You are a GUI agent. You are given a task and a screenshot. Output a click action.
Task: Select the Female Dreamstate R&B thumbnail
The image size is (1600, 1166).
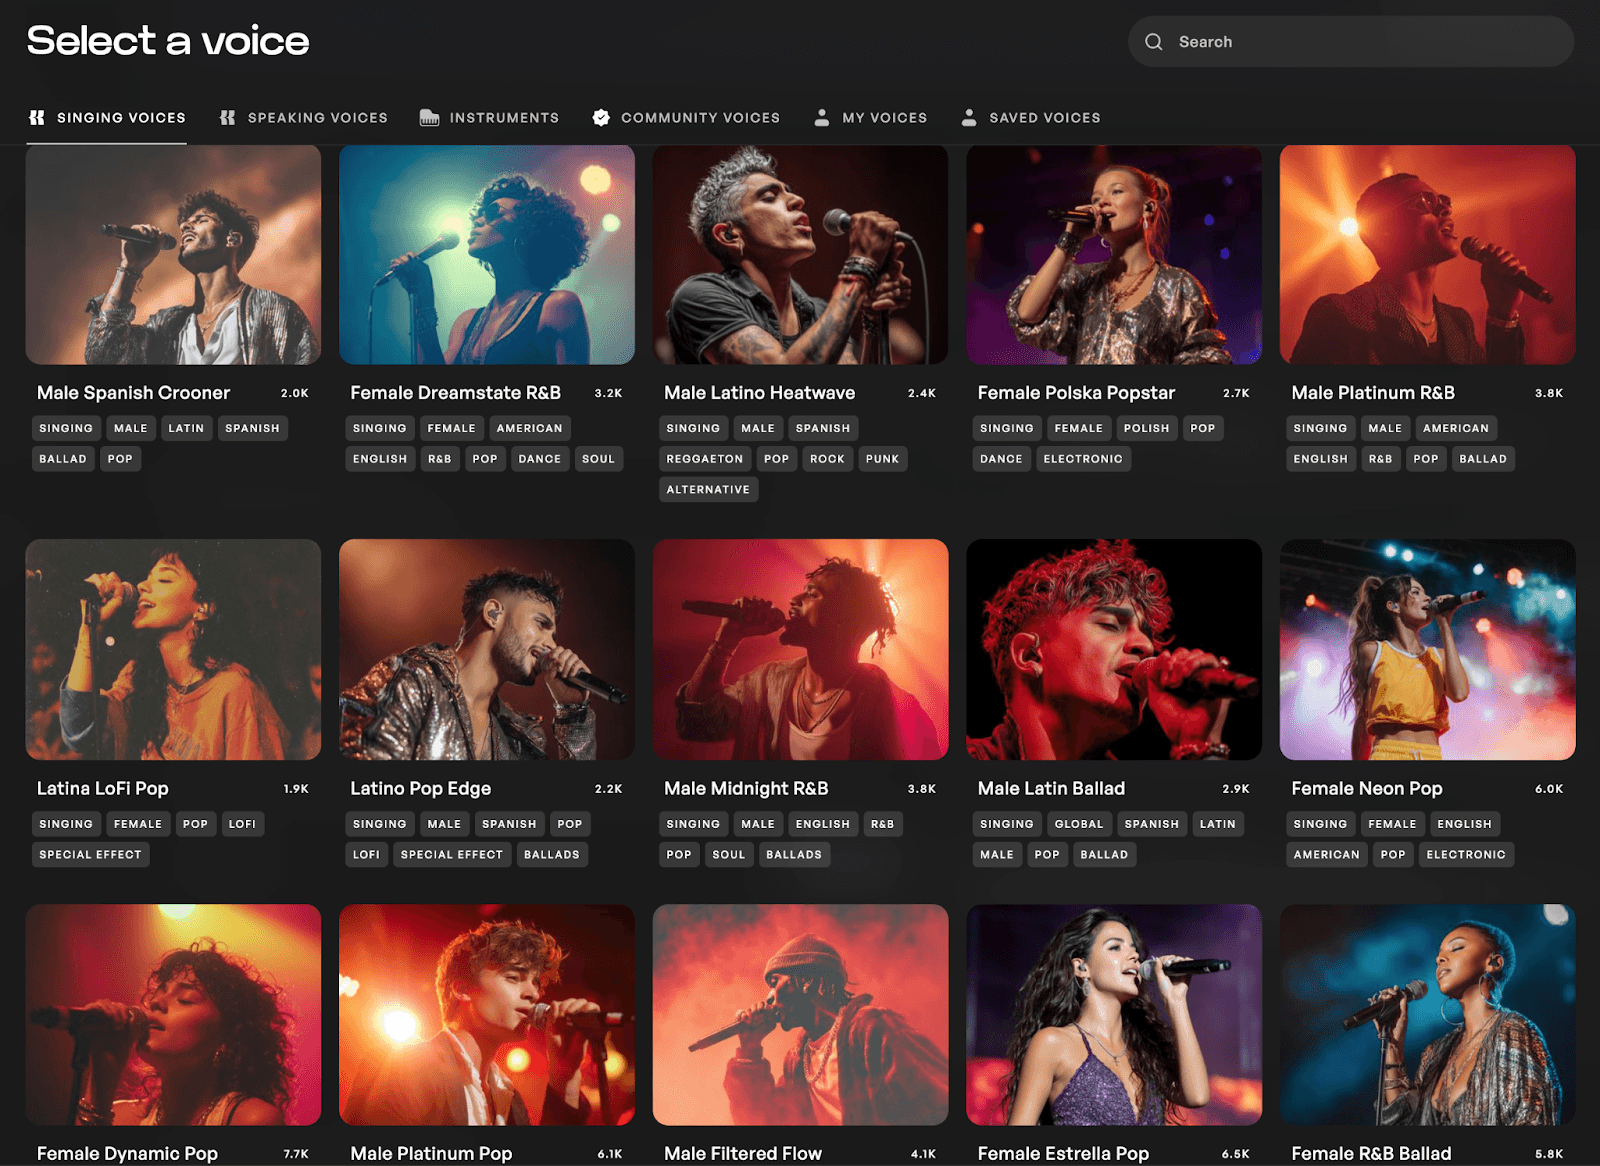(487, 255)
